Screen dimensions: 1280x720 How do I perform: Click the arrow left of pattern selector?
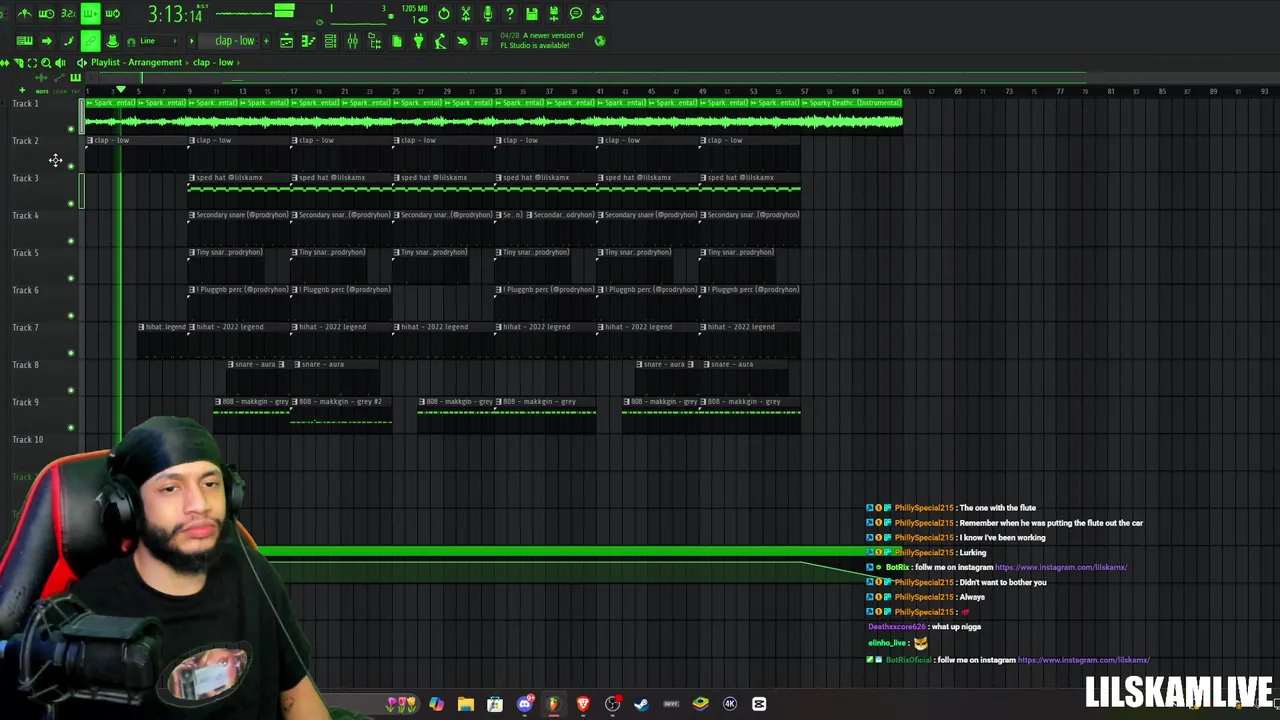(191, 41)
